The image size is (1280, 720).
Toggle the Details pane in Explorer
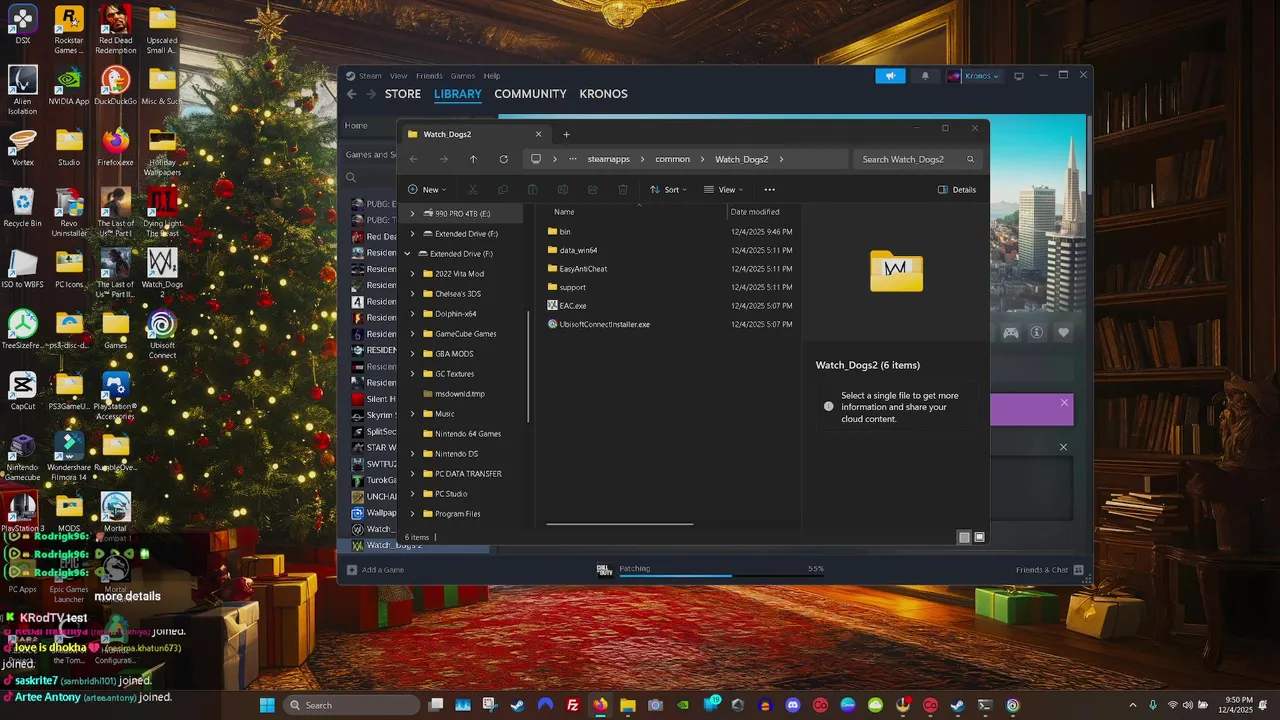tap(957, 189)
